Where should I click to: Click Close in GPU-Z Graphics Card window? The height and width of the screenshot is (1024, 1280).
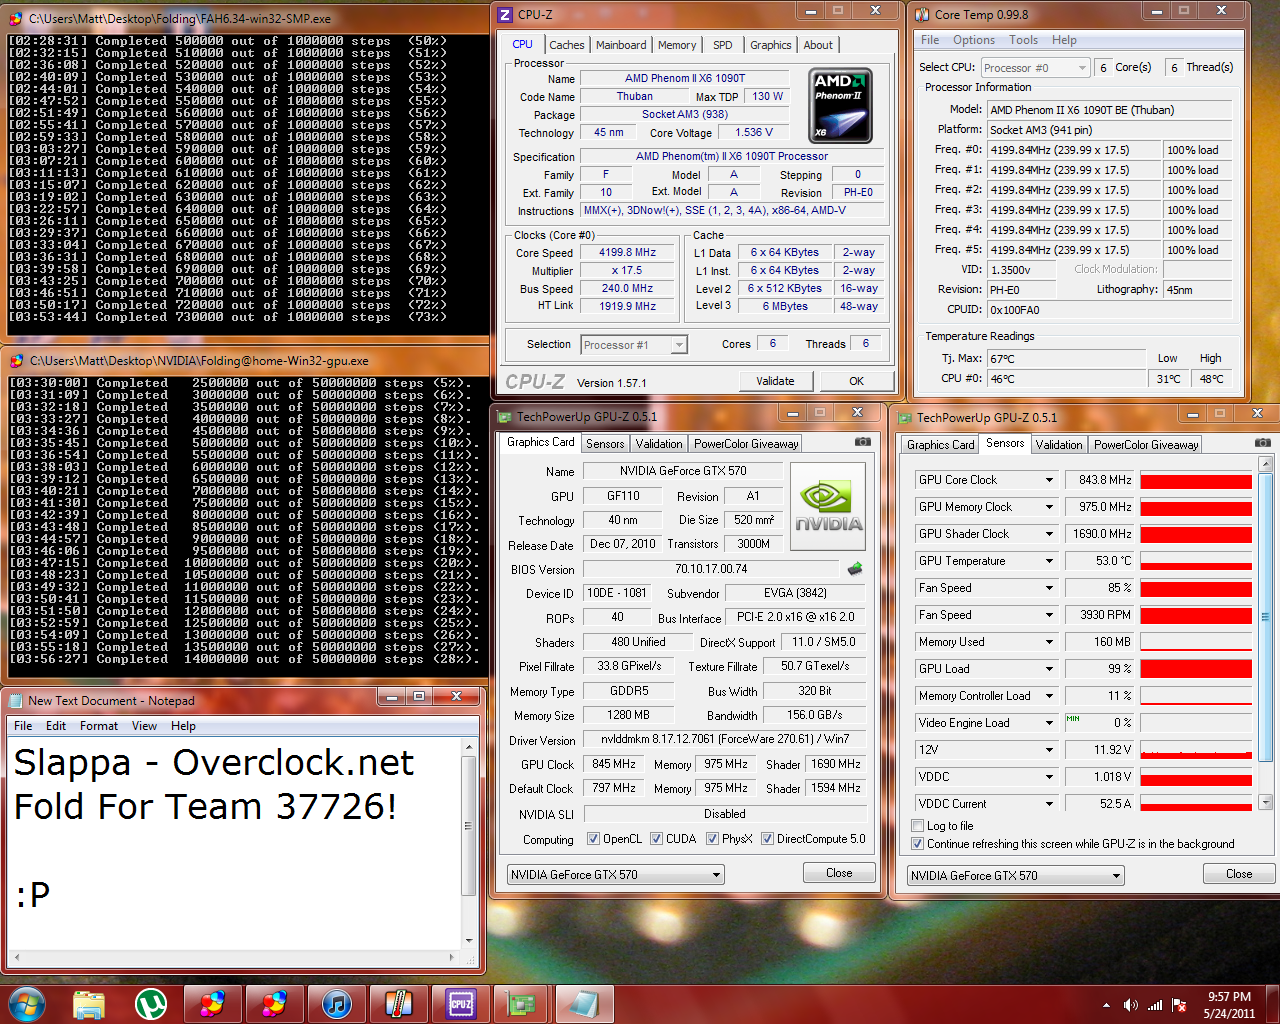click(x=839, y=873)
